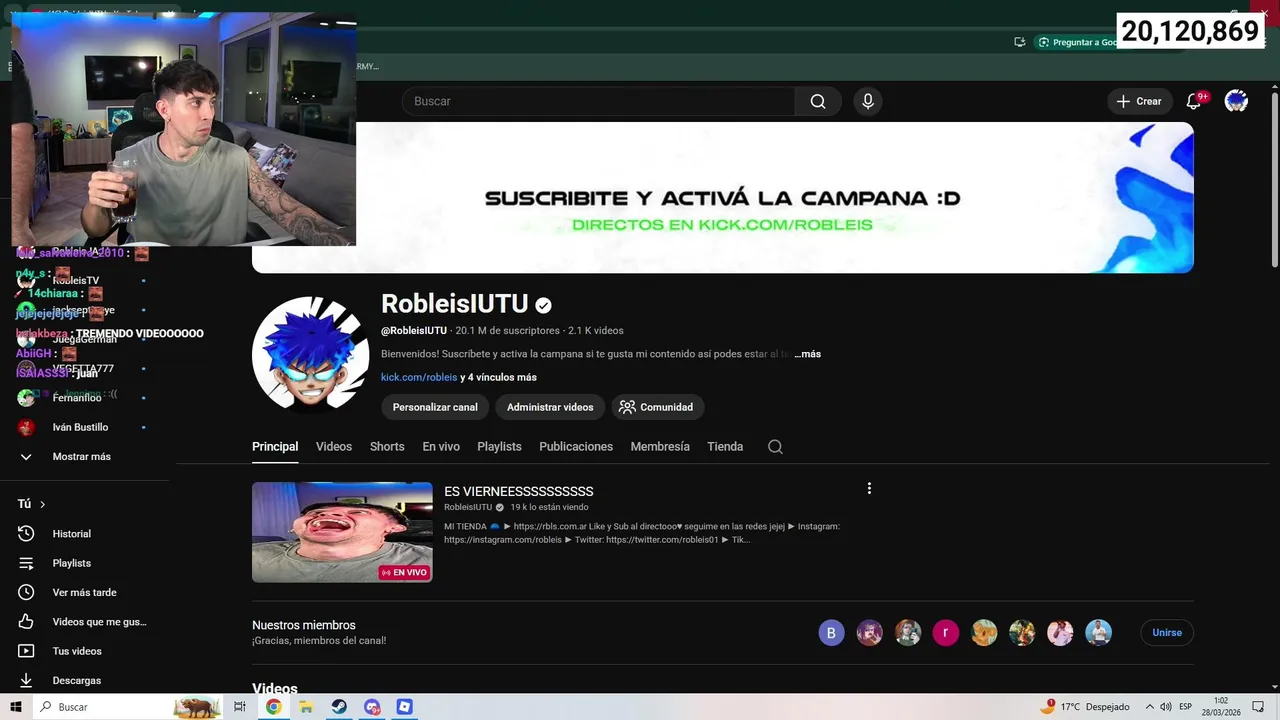1280x720 pixels.
Task: Open the notifications bell
Action: point(1193,101)
